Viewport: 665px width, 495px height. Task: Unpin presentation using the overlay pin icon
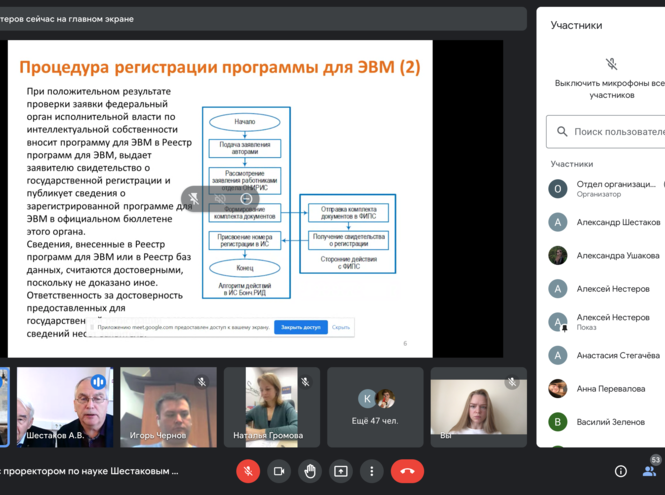193,198
